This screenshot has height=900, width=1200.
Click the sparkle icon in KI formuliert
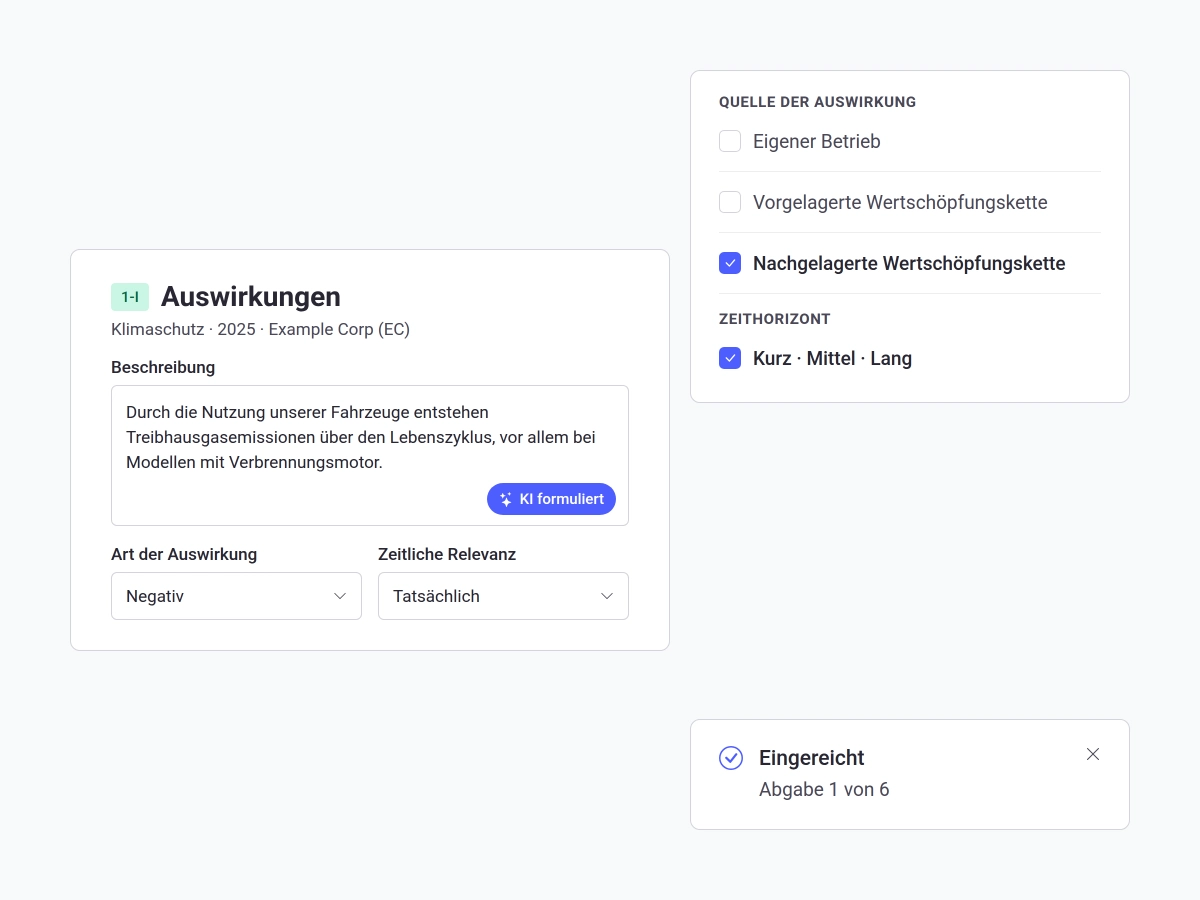(506, 499)
